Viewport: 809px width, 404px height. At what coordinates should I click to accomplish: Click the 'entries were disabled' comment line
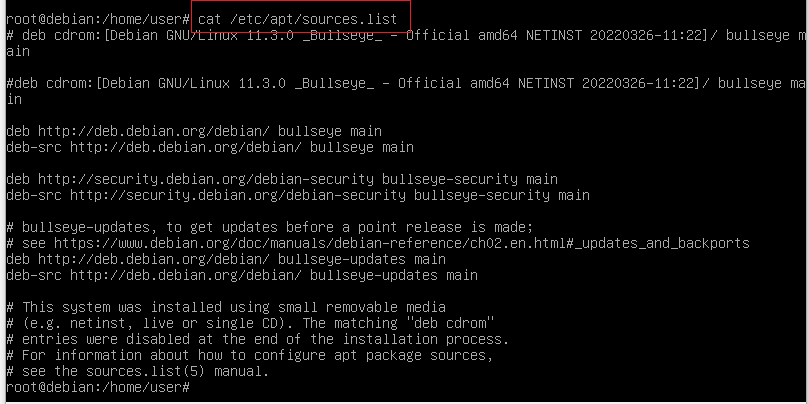tap(258, 339)
